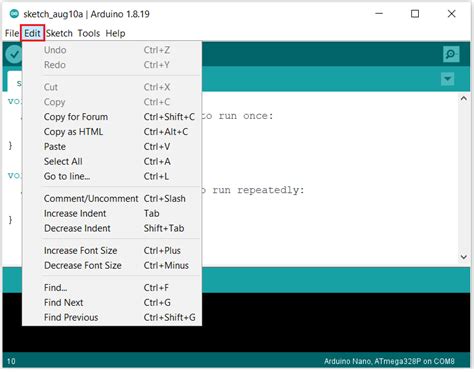Click the 'run once:' comment text
The height and width of the screenshot is (372, 474).
click(246, 116)
